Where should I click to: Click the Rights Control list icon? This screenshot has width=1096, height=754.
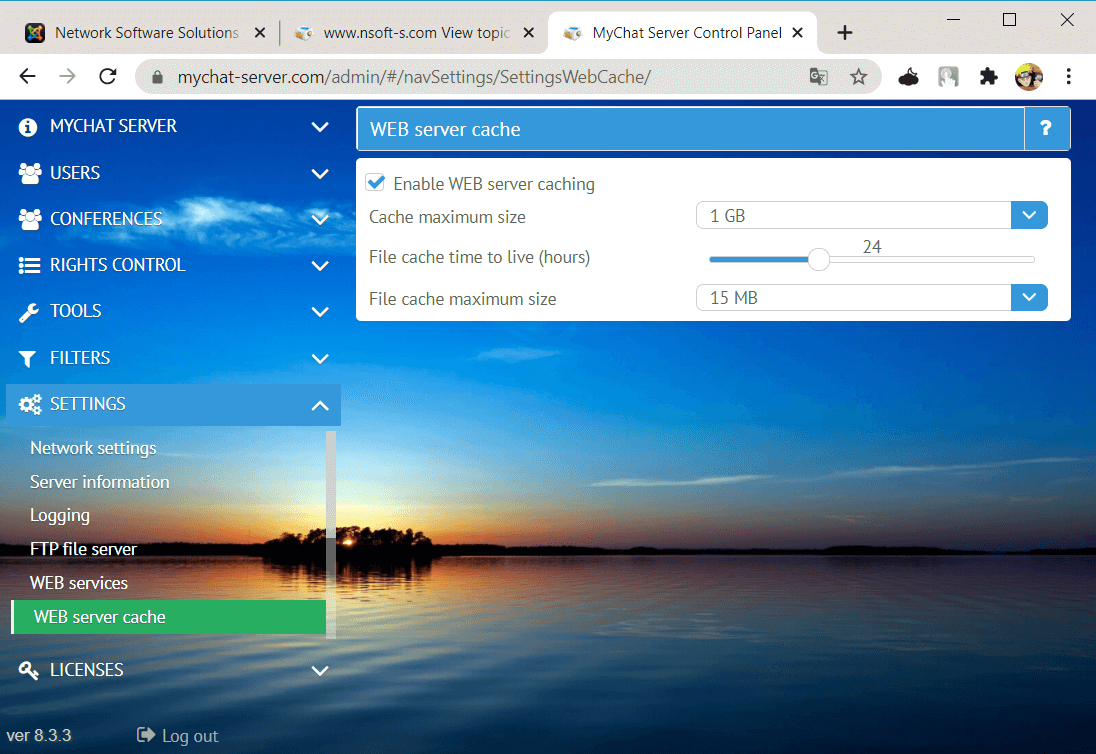tap(29, 266)
